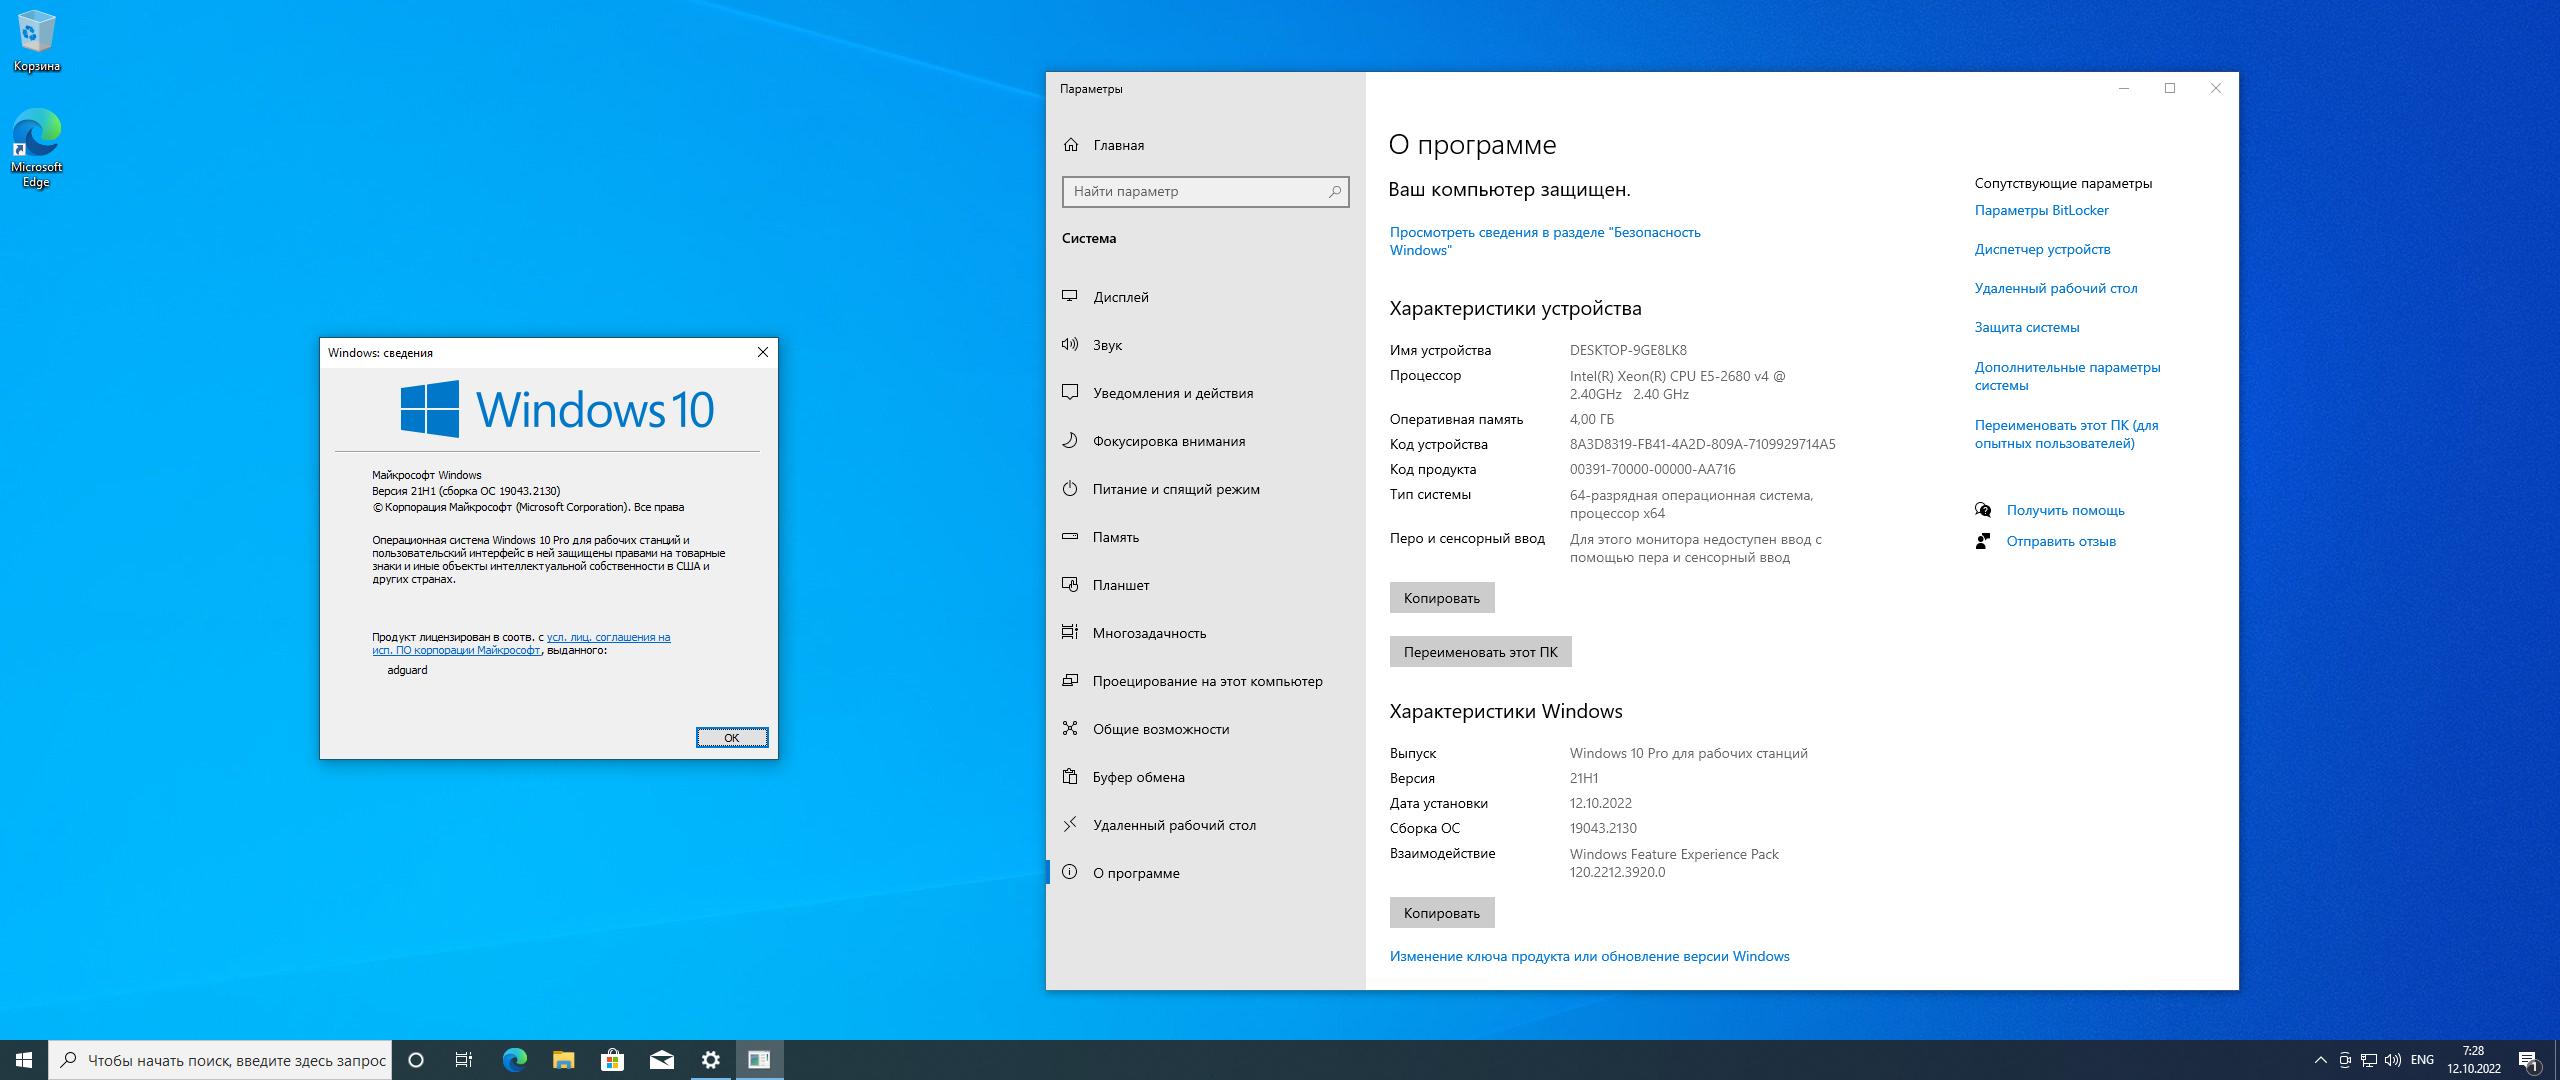Switch ENG input language indicator
The image size is (2560, 1080).
click(2422, 1060)
